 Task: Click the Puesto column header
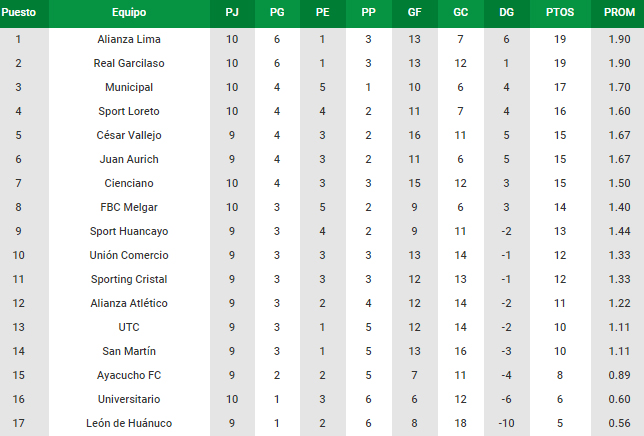click(19, 12)
